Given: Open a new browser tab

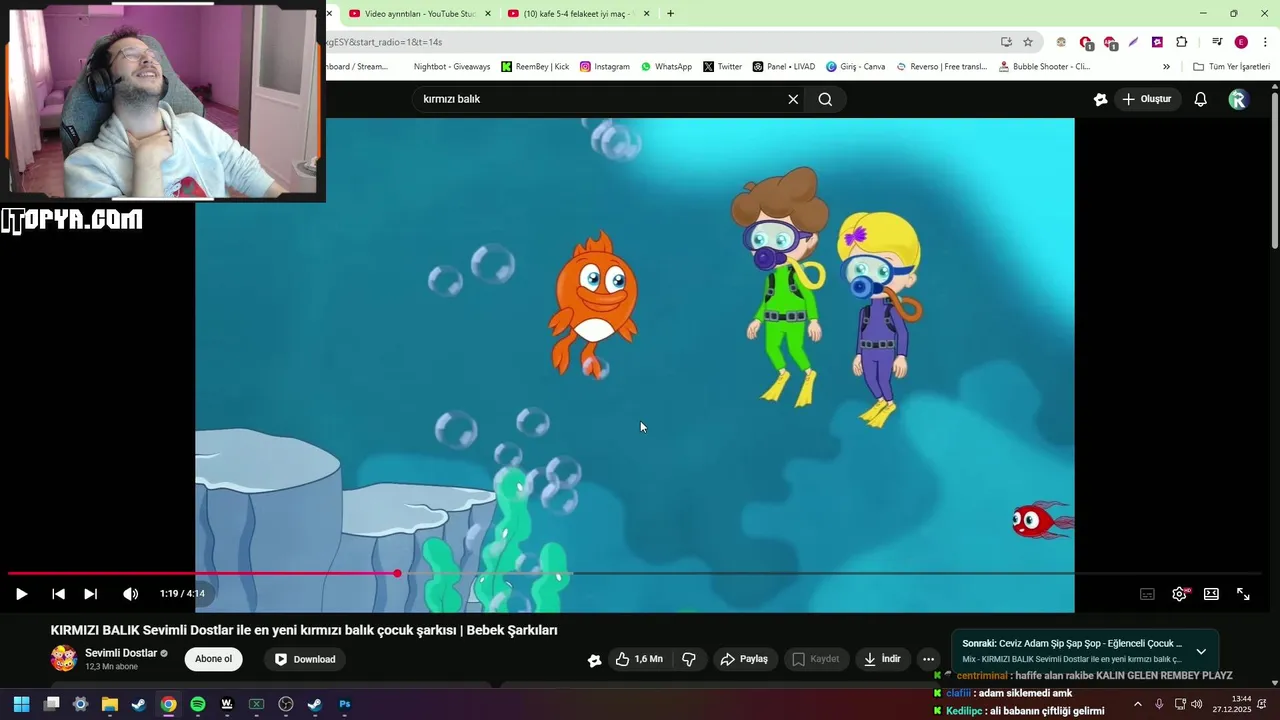Looking at the screenshot, I should click(x=670, y=14).
